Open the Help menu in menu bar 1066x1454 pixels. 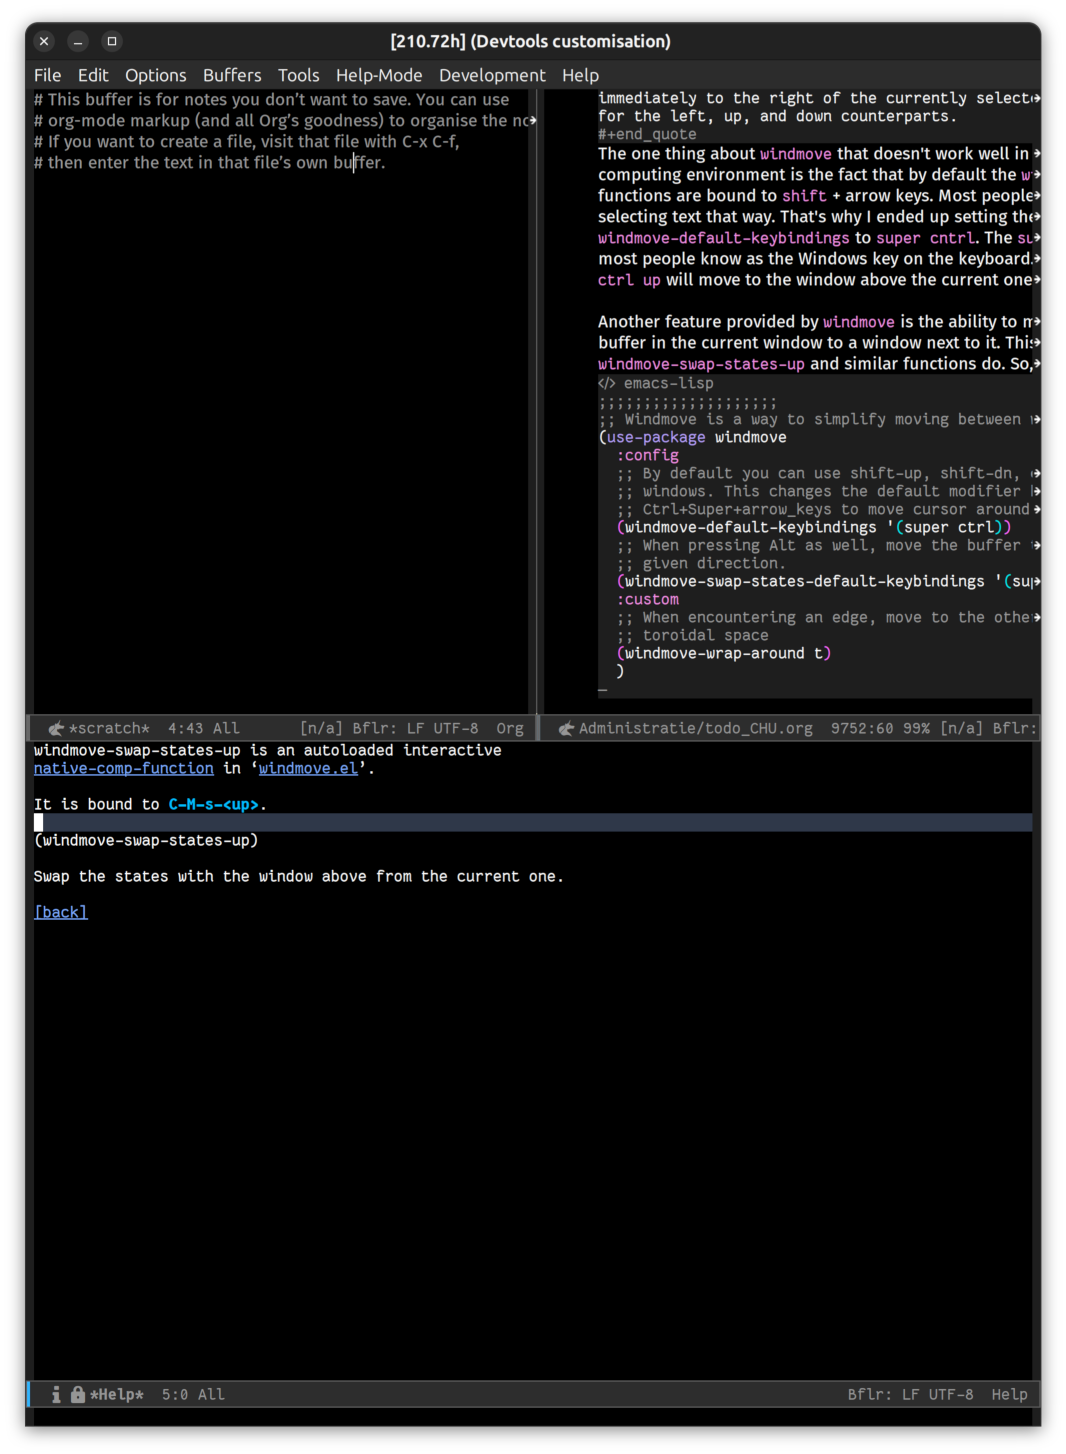click(580, 75)
